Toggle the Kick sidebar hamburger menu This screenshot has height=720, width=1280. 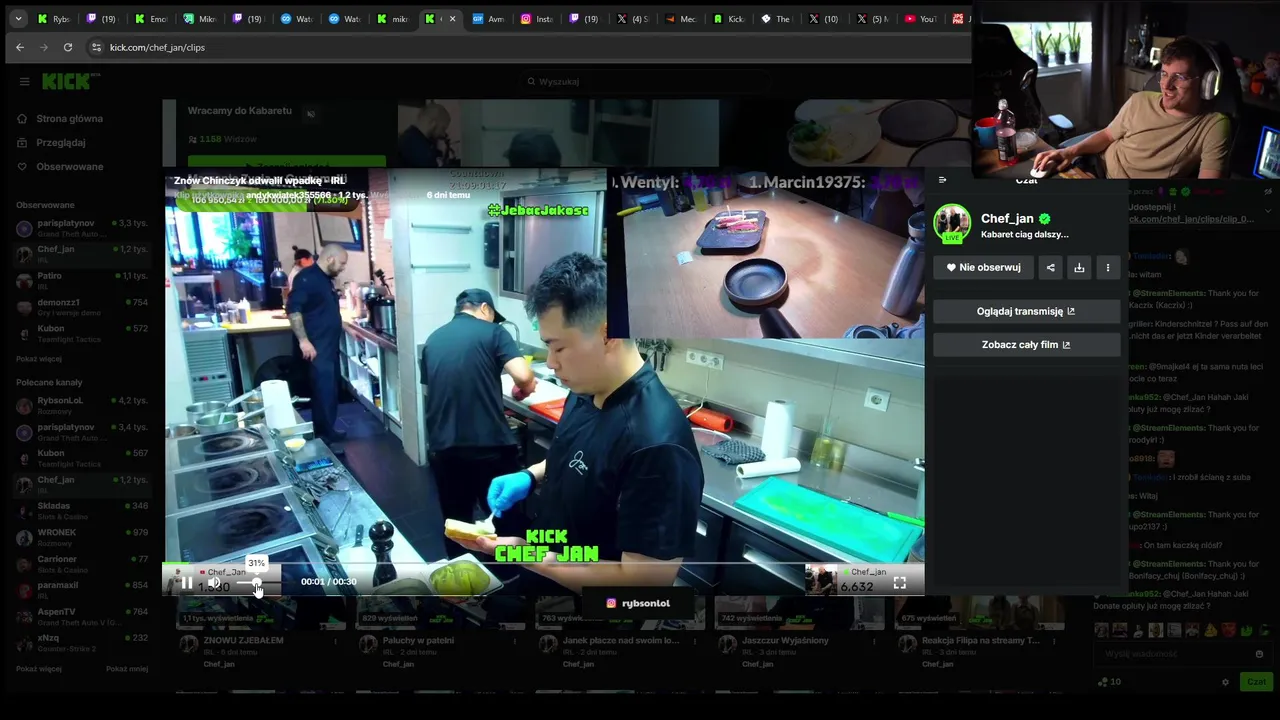[24, 82]
